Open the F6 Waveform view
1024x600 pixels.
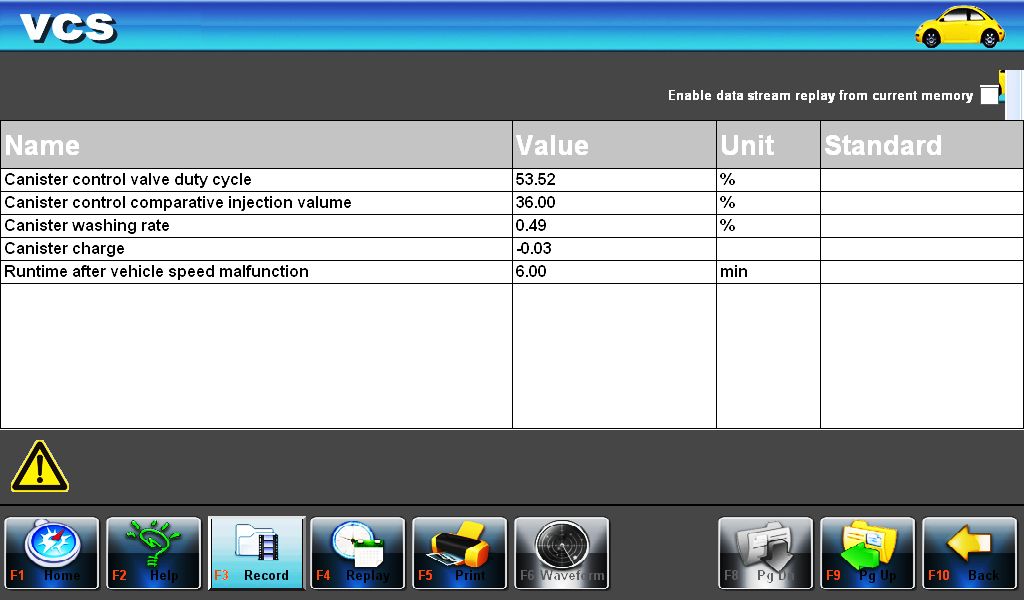point(562,553)
